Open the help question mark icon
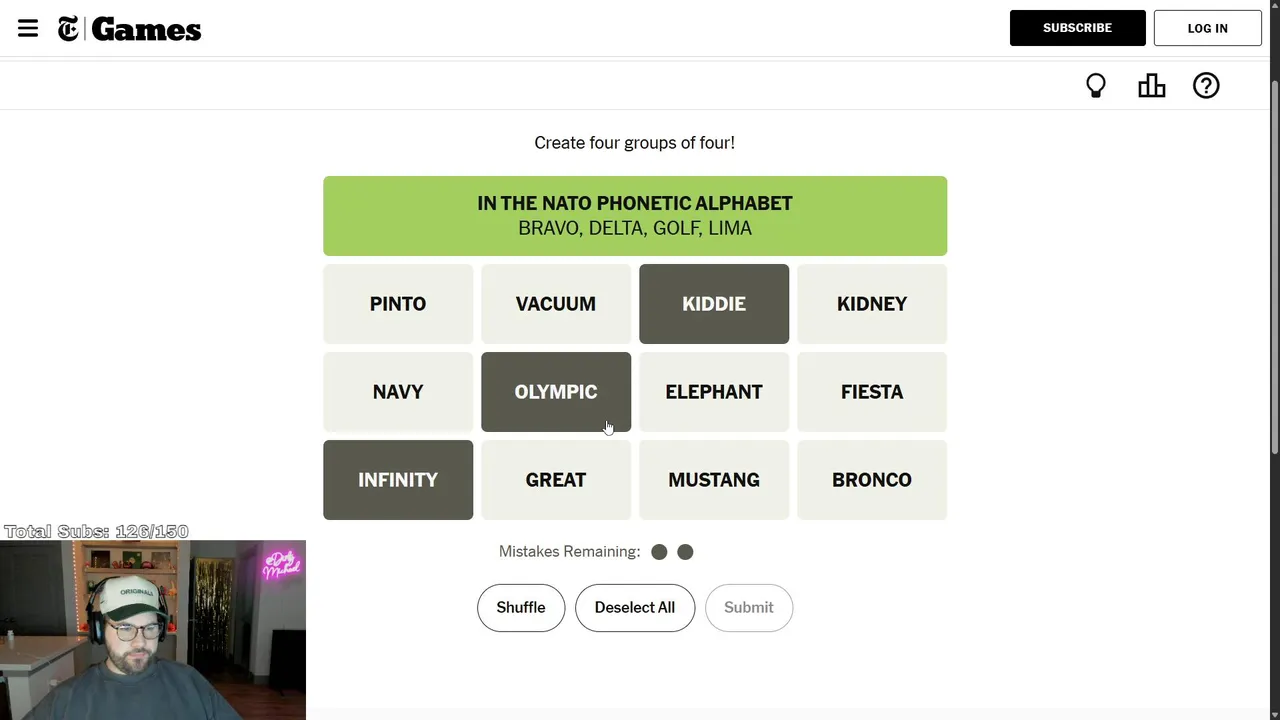 tap(1206, 86)
